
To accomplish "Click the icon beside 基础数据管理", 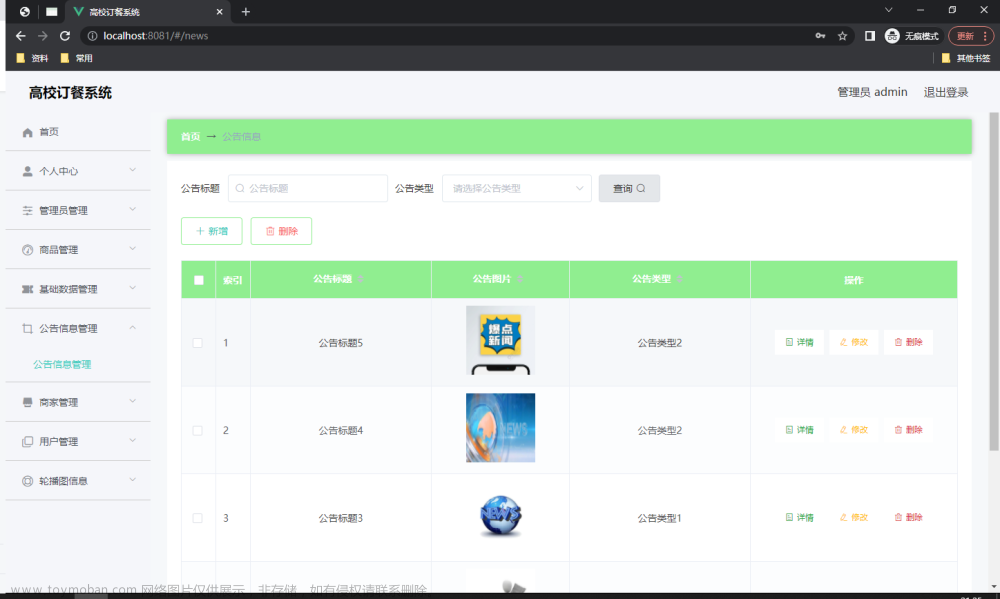I will (27, 290).
